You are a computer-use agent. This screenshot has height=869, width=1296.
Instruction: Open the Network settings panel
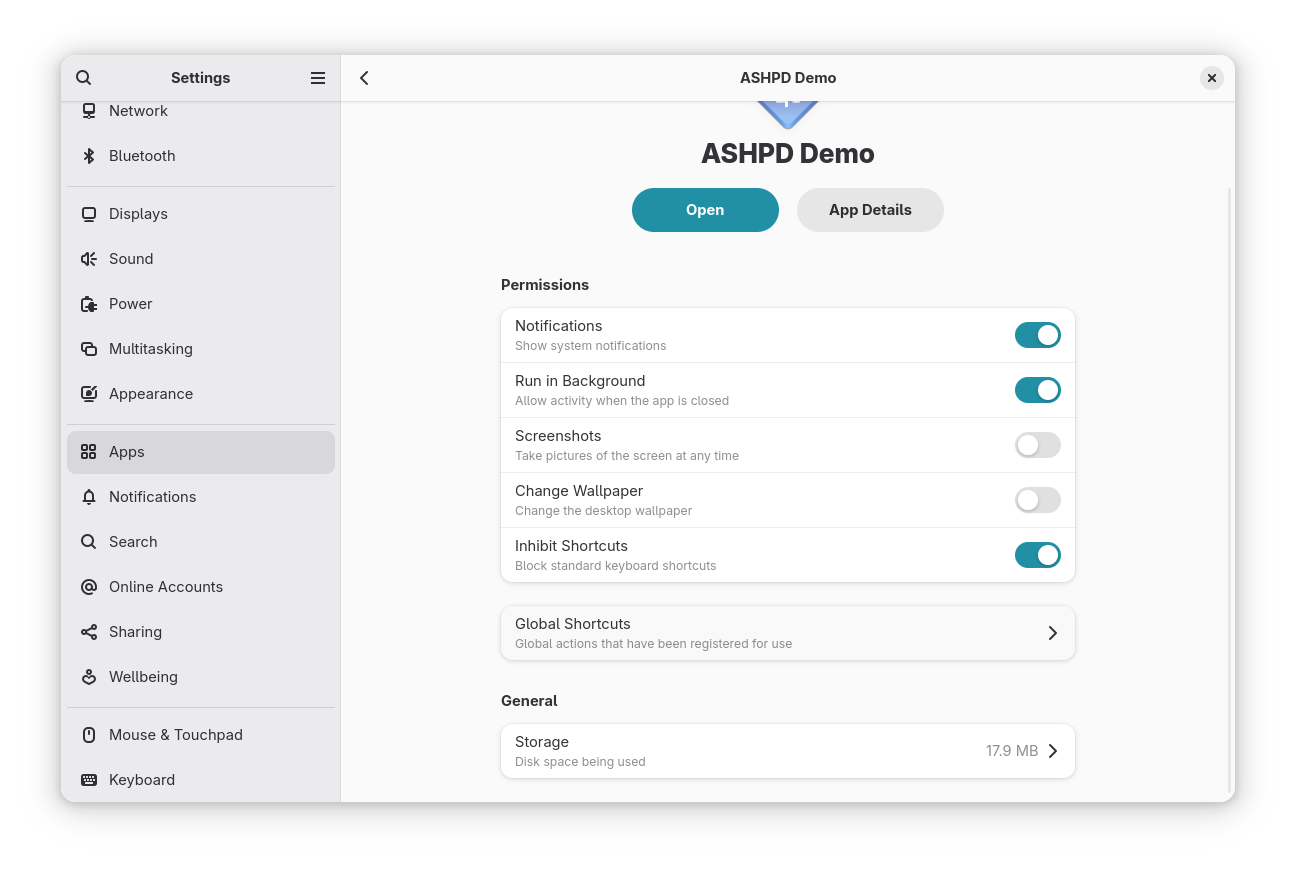(201, 111)
